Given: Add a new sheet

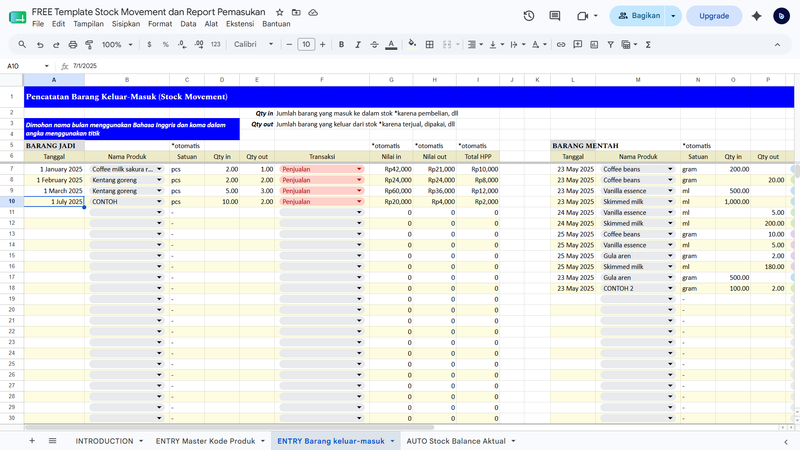Looking at the screenshot, I should pos(32,441).
